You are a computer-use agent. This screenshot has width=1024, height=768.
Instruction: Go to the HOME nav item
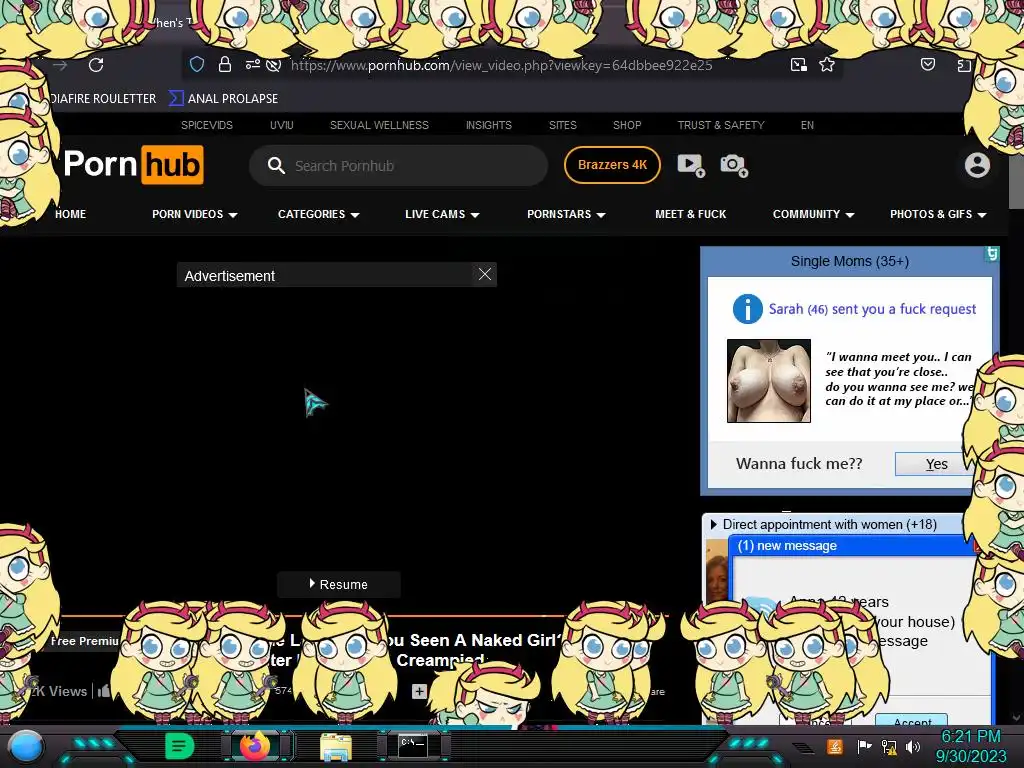(71, 214)
